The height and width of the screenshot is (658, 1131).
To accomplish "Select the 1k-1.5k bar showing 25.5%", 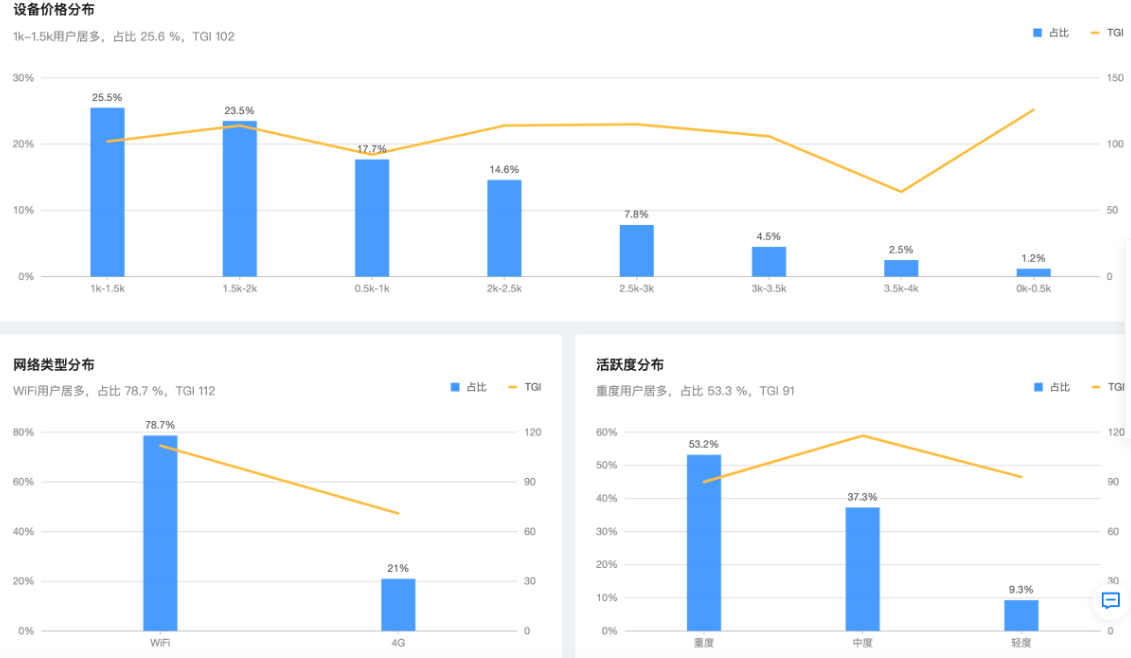I will click(x=107, y=190).
